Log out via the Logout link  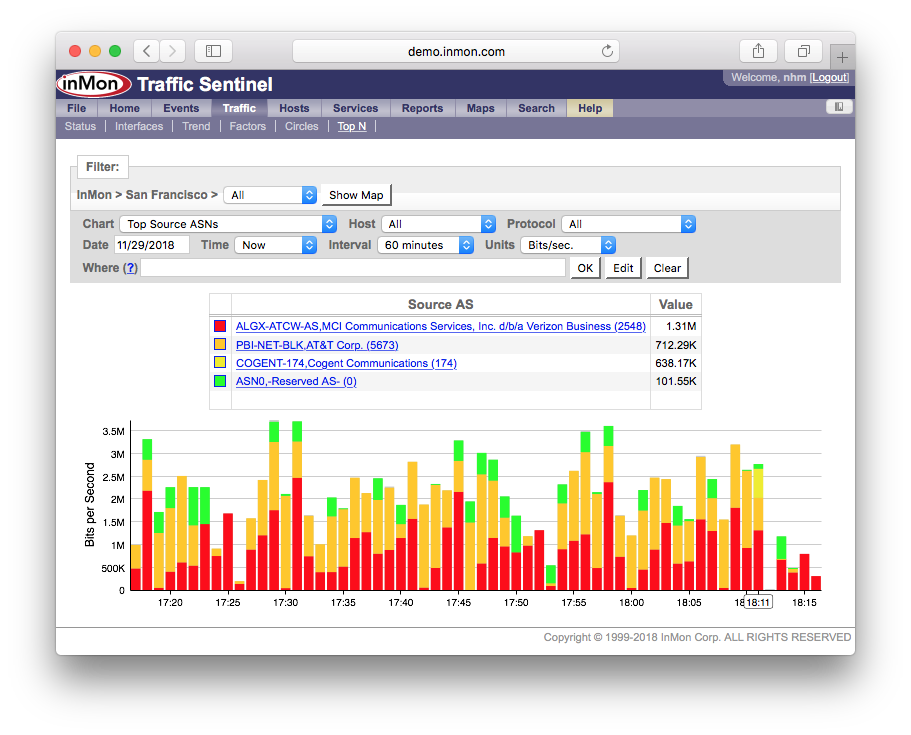coord(830,77)
